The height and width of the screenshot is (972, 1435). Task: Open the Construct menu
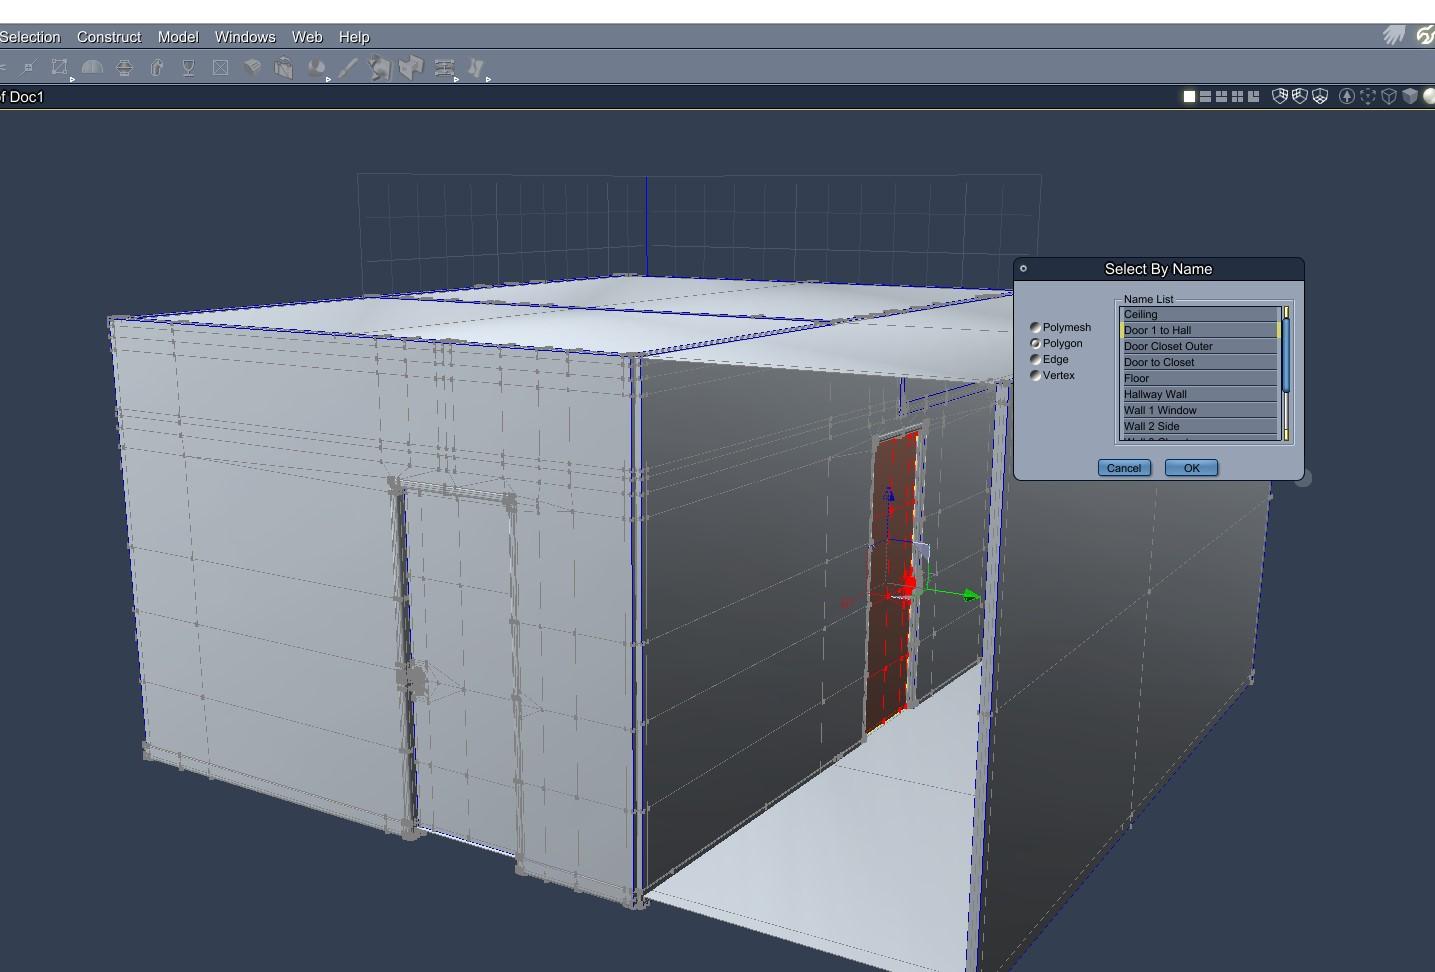coord(109,37)
